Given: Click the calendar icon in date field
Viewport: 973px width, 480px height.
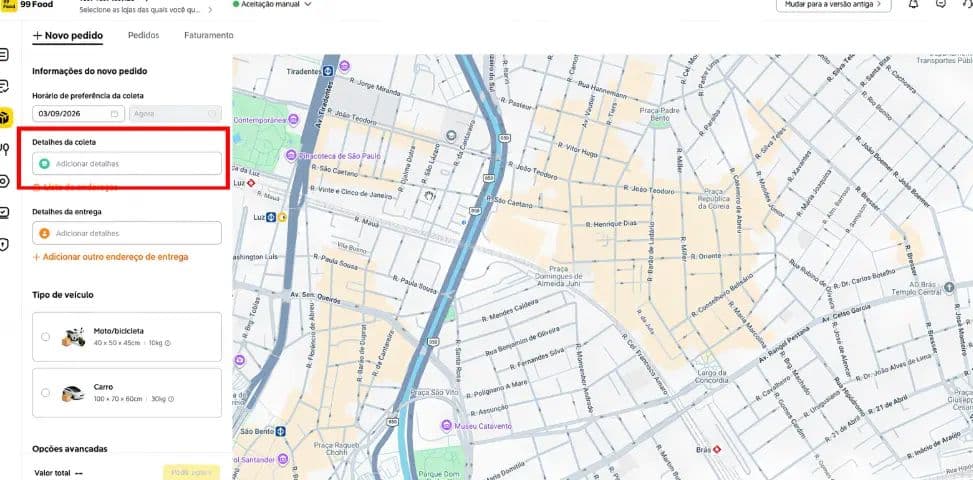Looking at the screenshot, I should click(x=114, y=113).
